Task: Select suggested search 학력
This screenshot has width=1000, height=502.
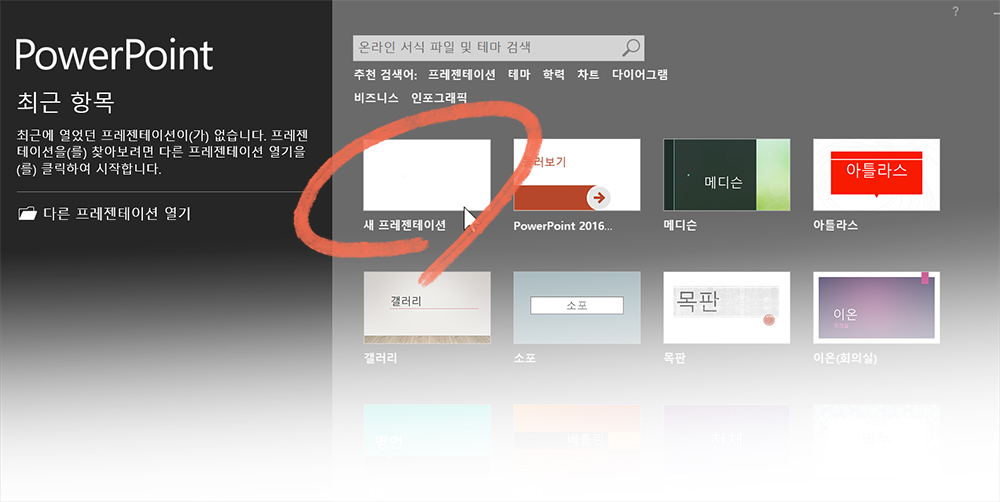Action: tap(554, 75)
